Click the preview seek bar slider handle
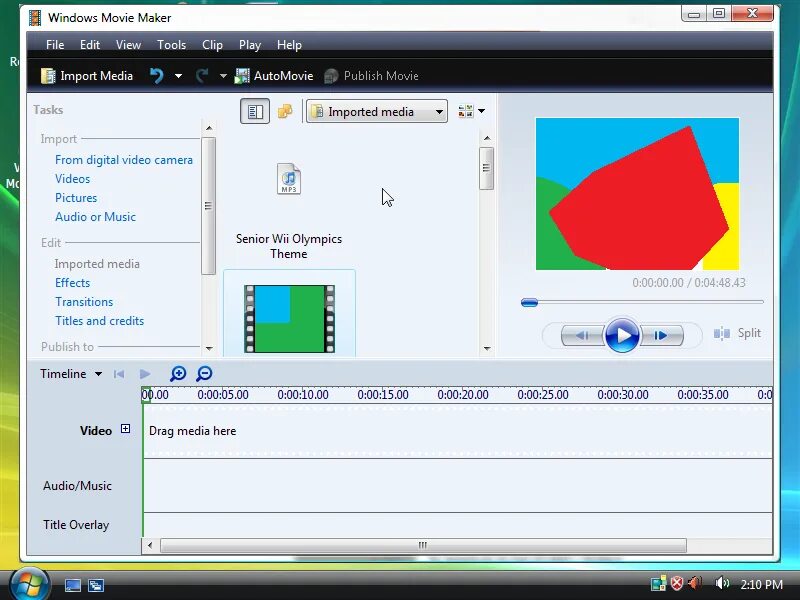 [530, 302]
